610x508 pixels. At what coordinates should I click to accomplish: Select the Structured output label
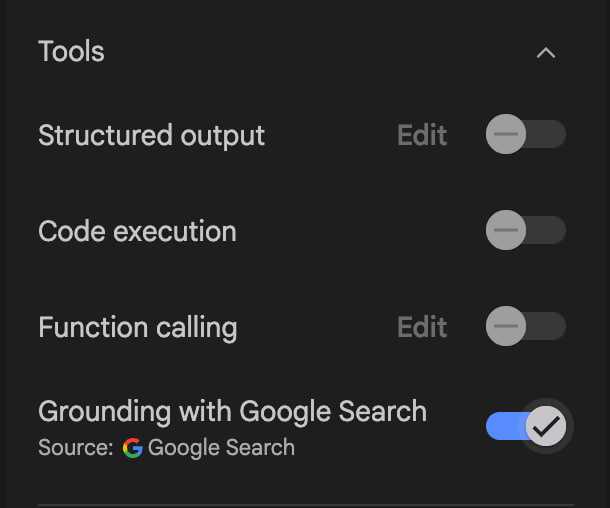click(x=152, y=136)
